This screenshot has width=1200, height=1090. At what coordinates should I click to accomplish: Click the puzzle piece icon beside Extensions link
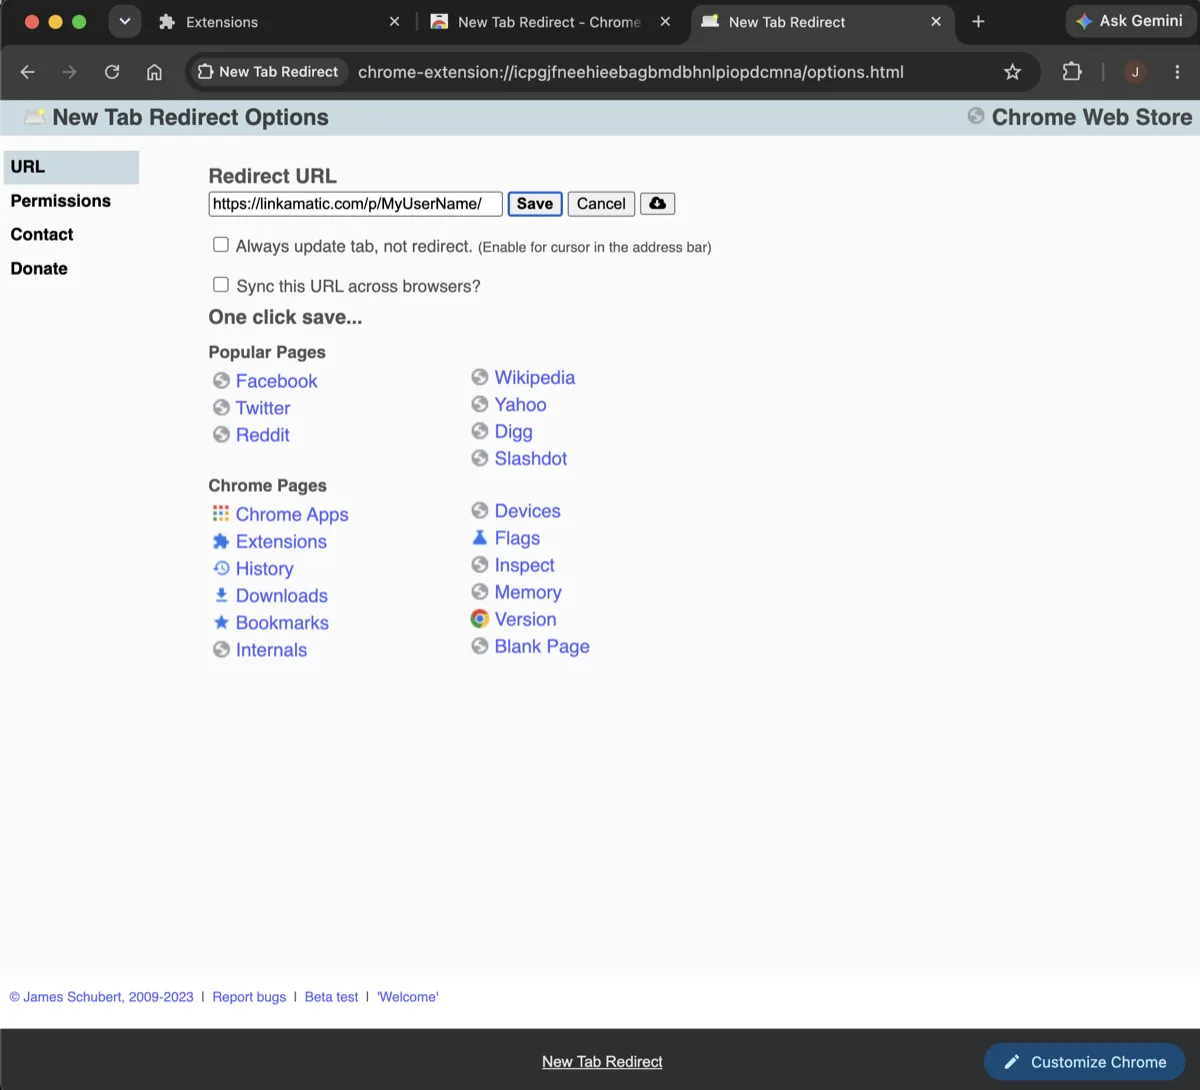221,541
